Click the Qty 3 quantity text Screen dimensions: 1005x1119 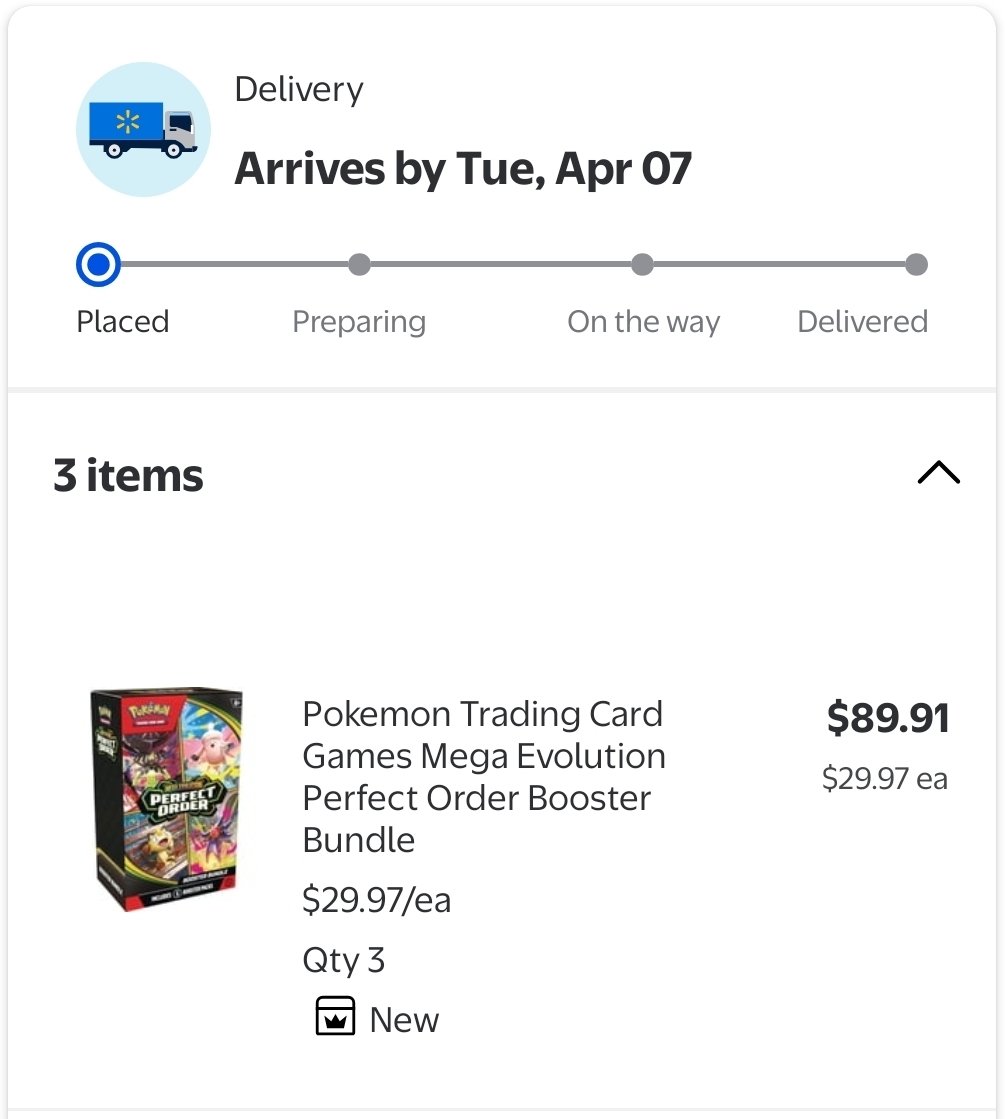[x=343, y=960]
